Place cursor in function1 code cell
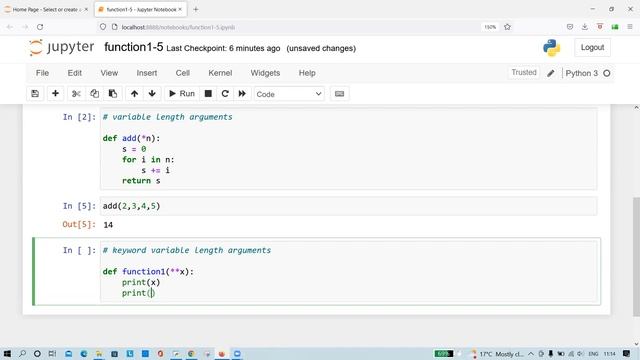The height and width of the screenshot is (360, 640). pos(349,271)
